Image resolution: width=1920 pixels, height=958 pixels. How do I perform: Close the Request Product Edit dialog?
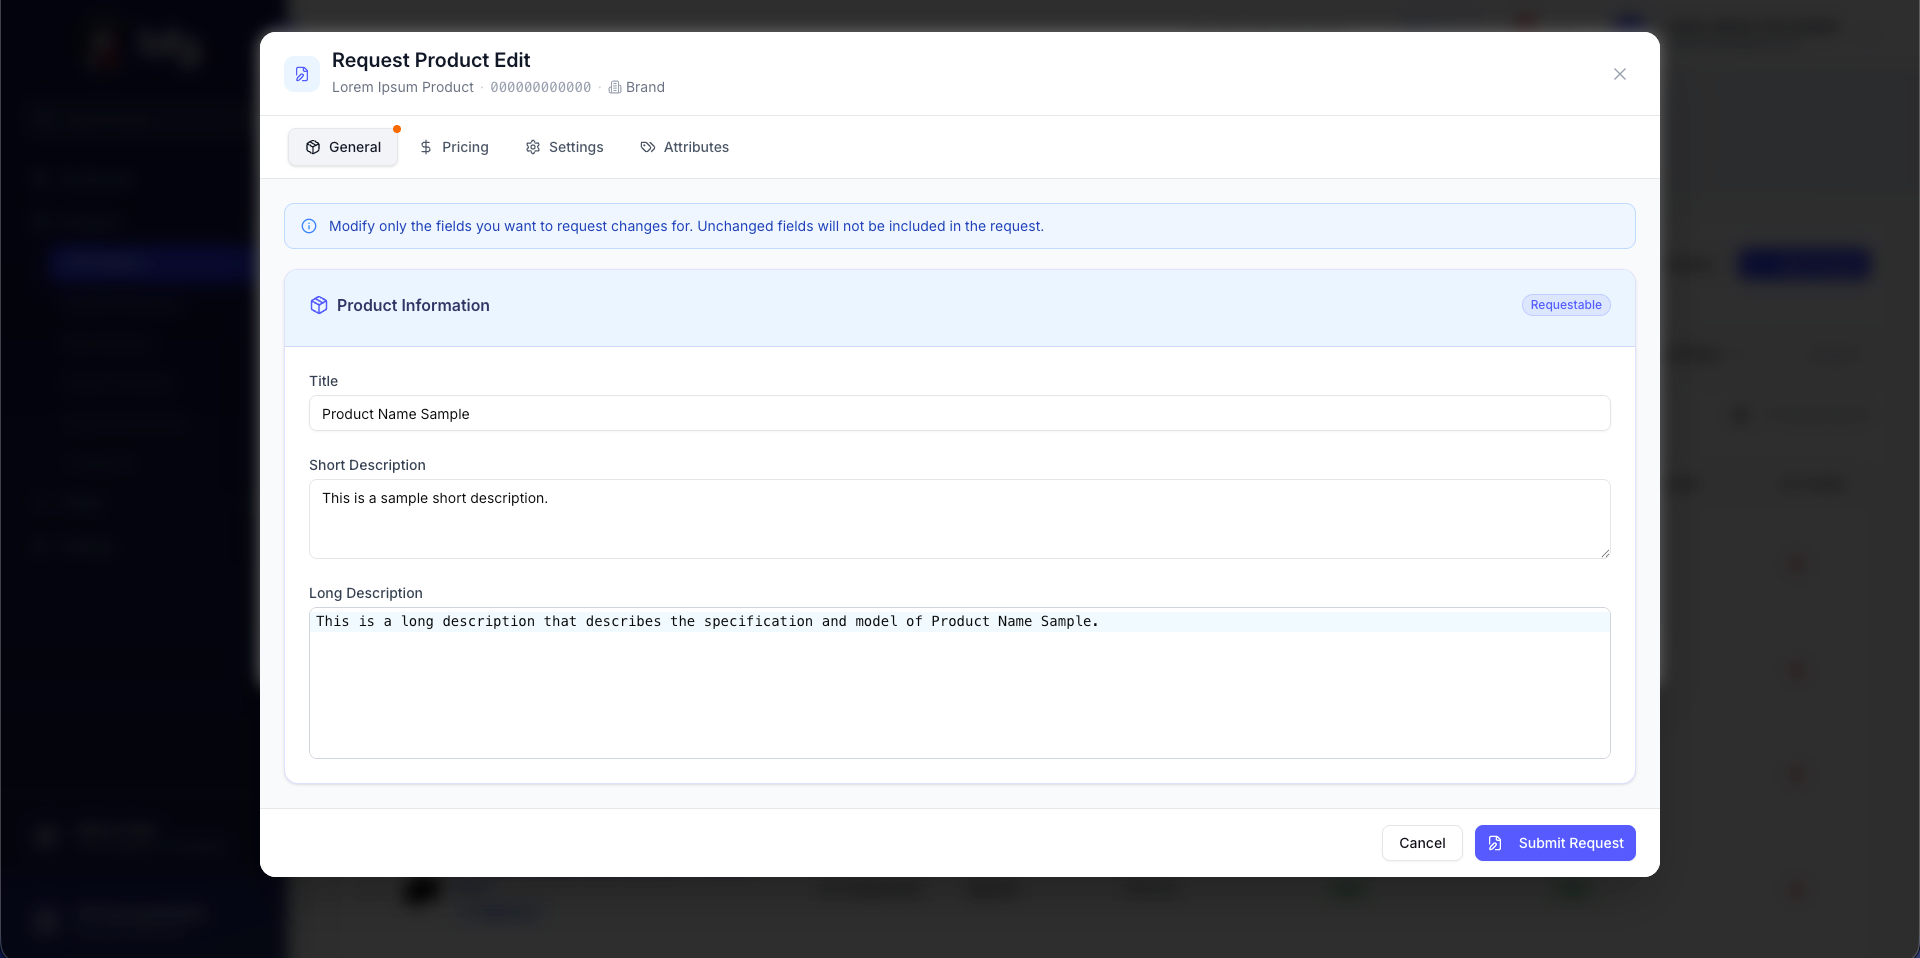(x=1619, y=74)
